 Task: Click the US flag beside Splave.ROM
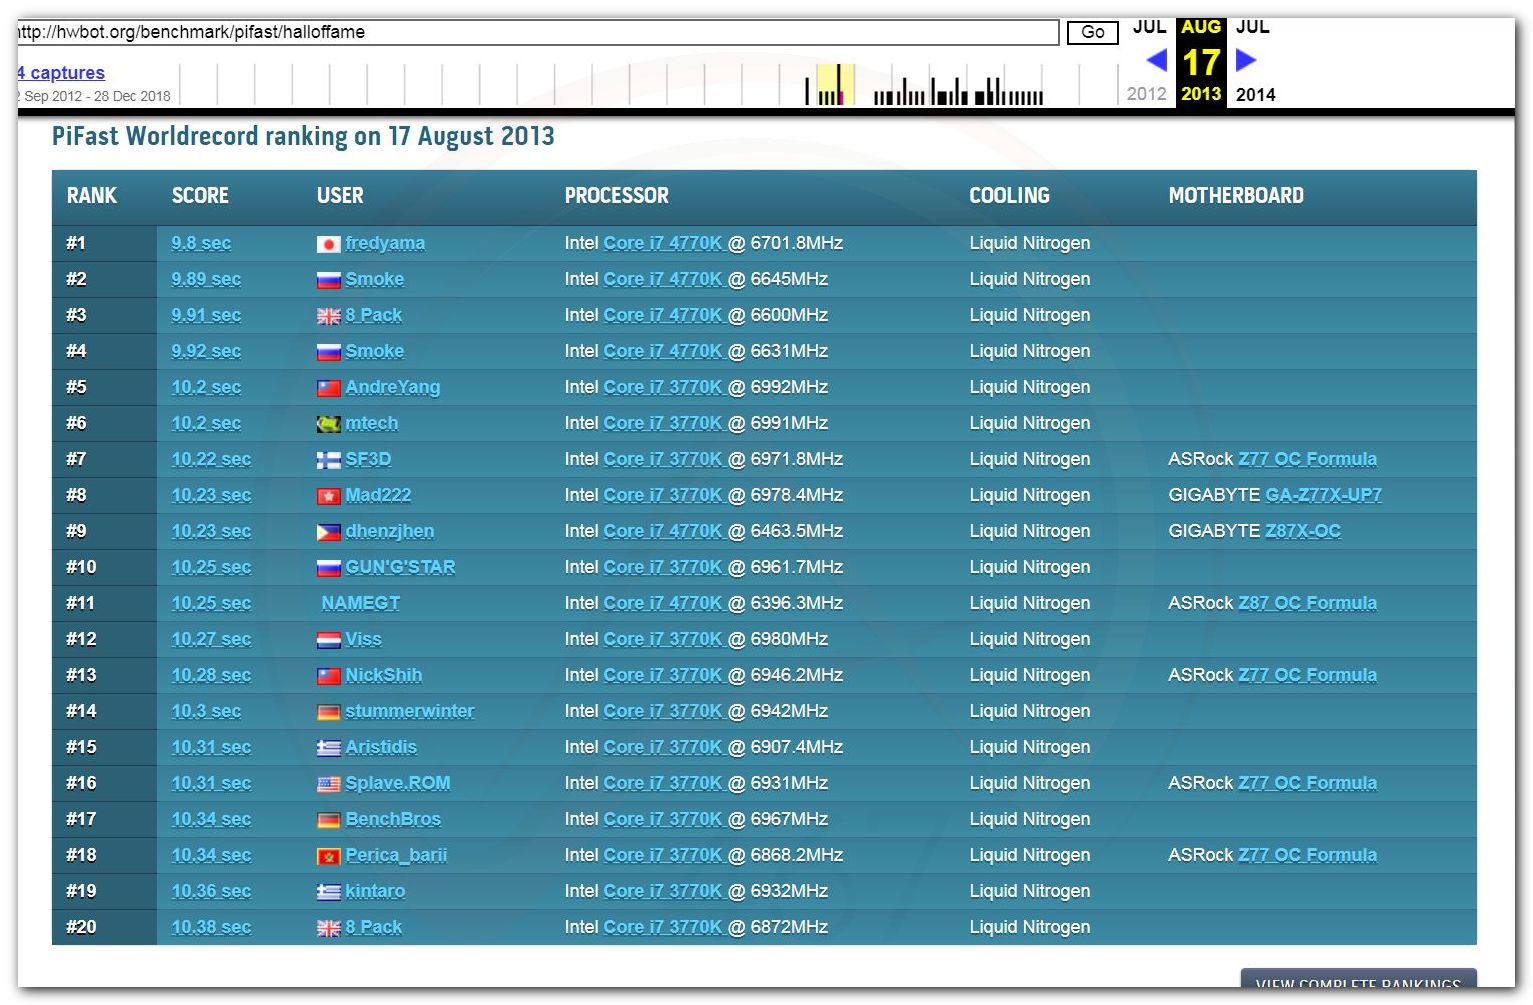(328, 784)
